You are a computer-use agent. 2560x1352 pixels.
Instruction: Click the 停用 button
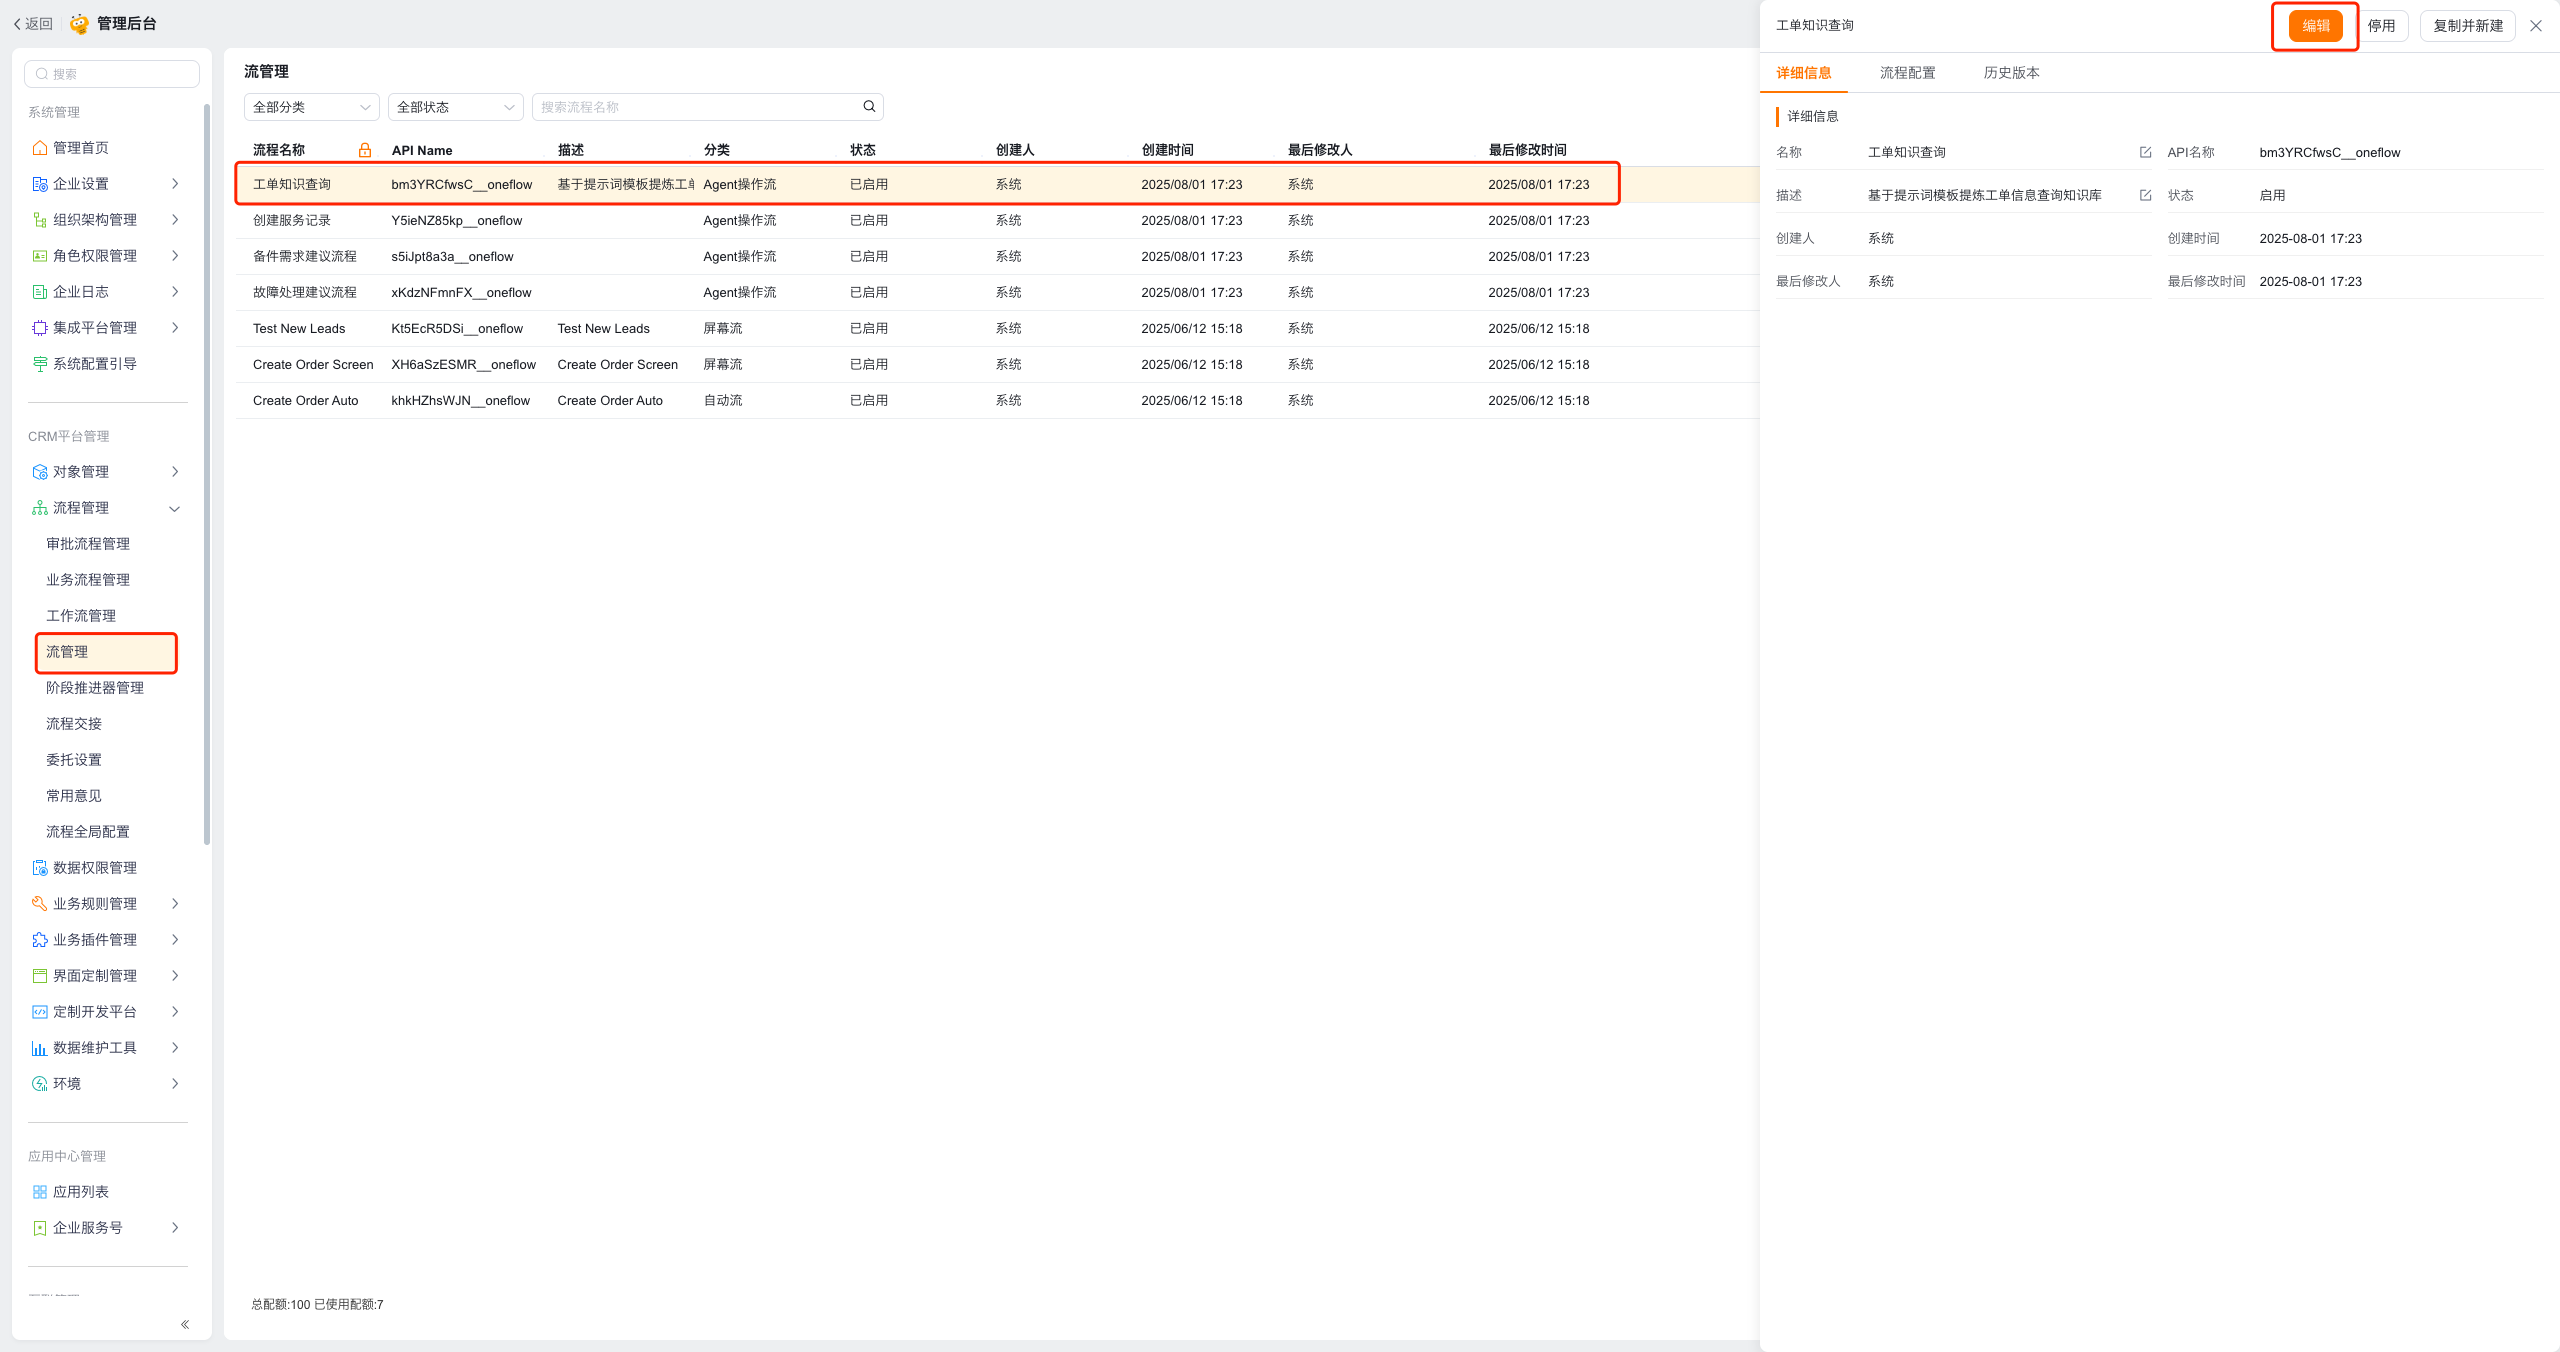2381,26
